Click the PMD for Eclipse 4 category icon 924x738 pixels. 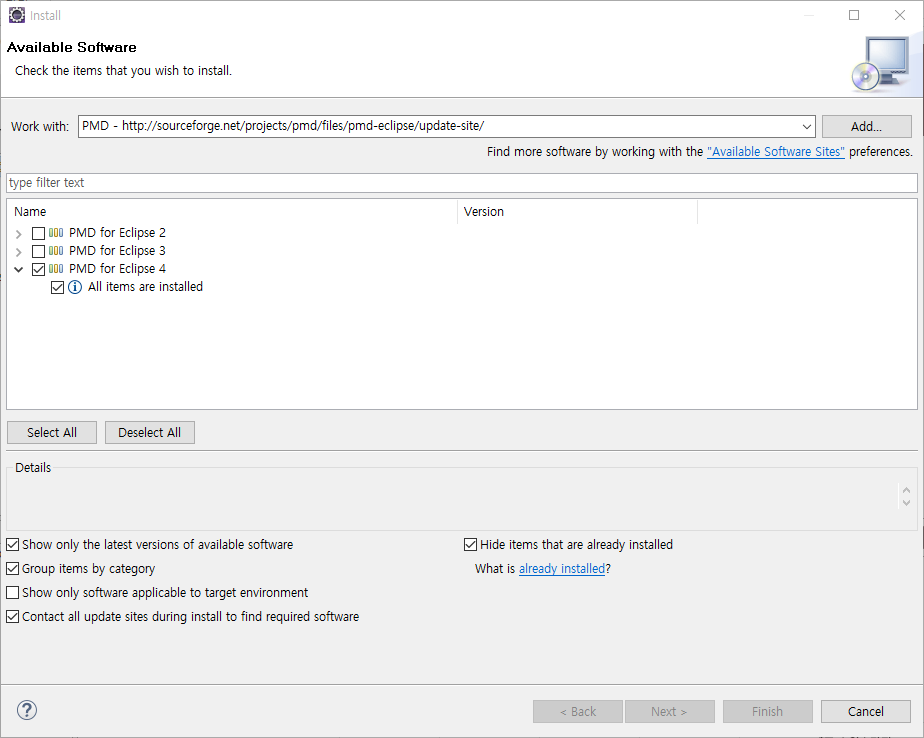click(57, 269)
